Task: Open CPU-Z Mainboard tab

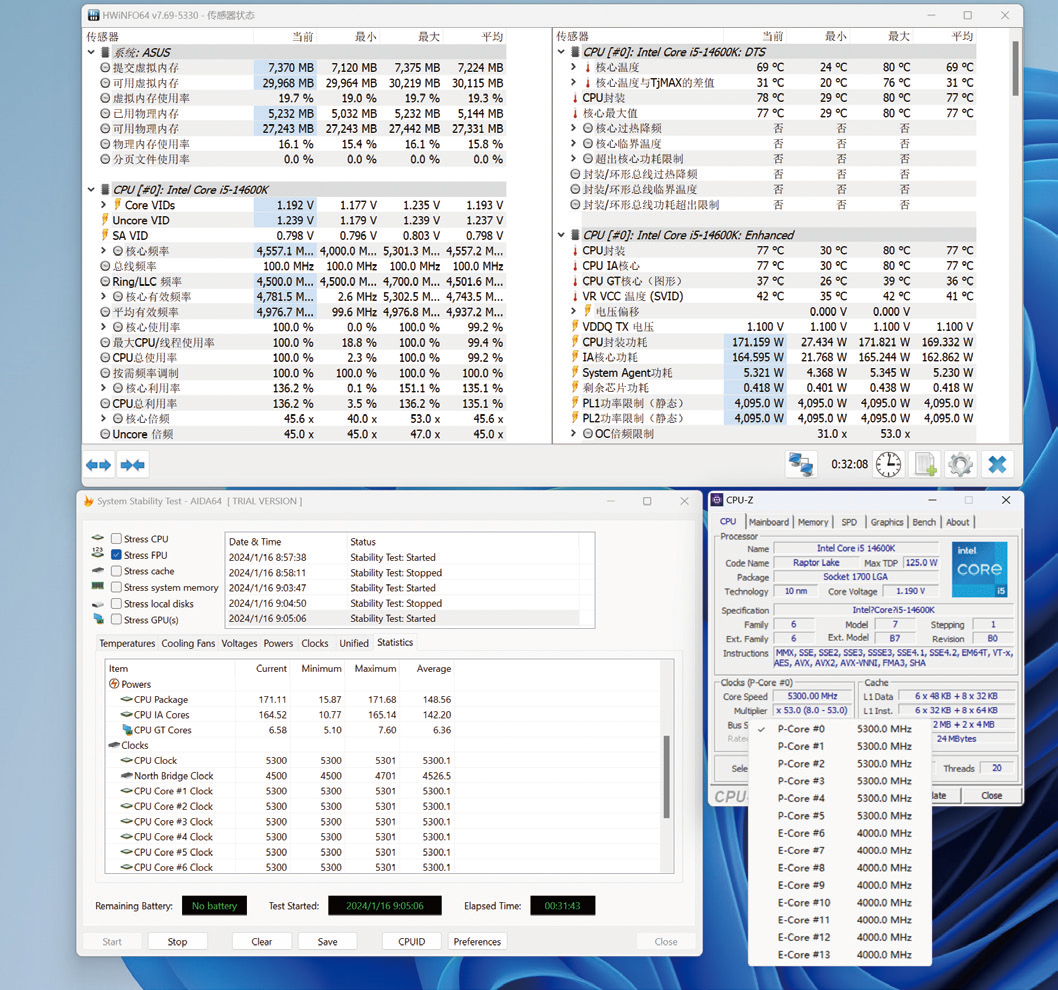Action: [x=769, y=522]
